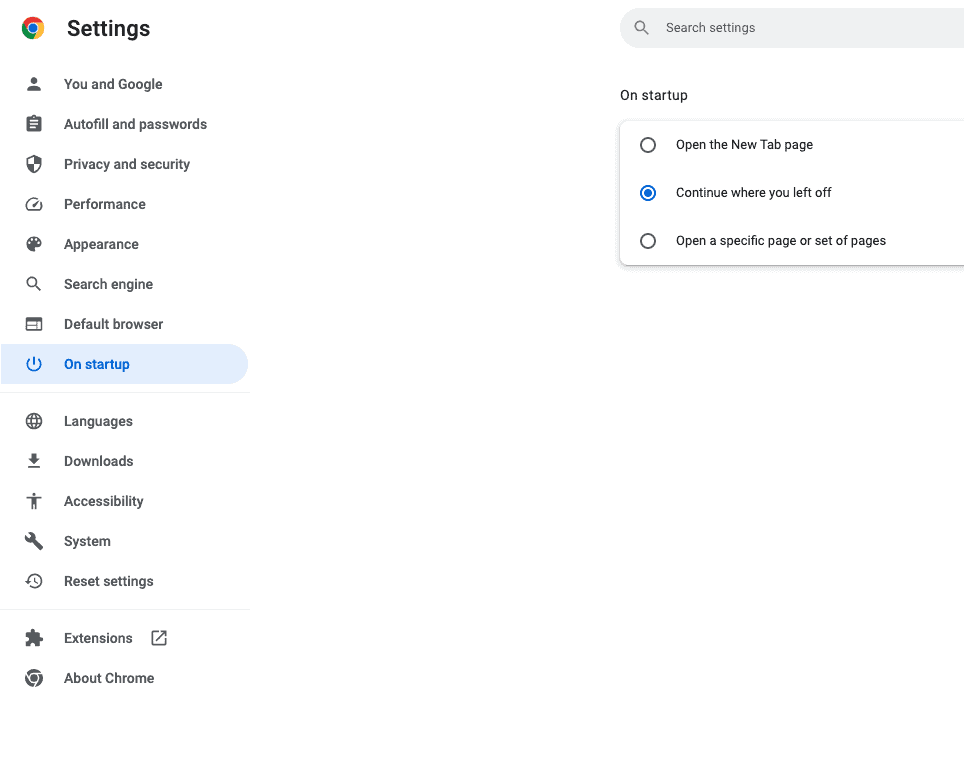
Task: Click the Performance speedometer icon
Action: point(34,204)
